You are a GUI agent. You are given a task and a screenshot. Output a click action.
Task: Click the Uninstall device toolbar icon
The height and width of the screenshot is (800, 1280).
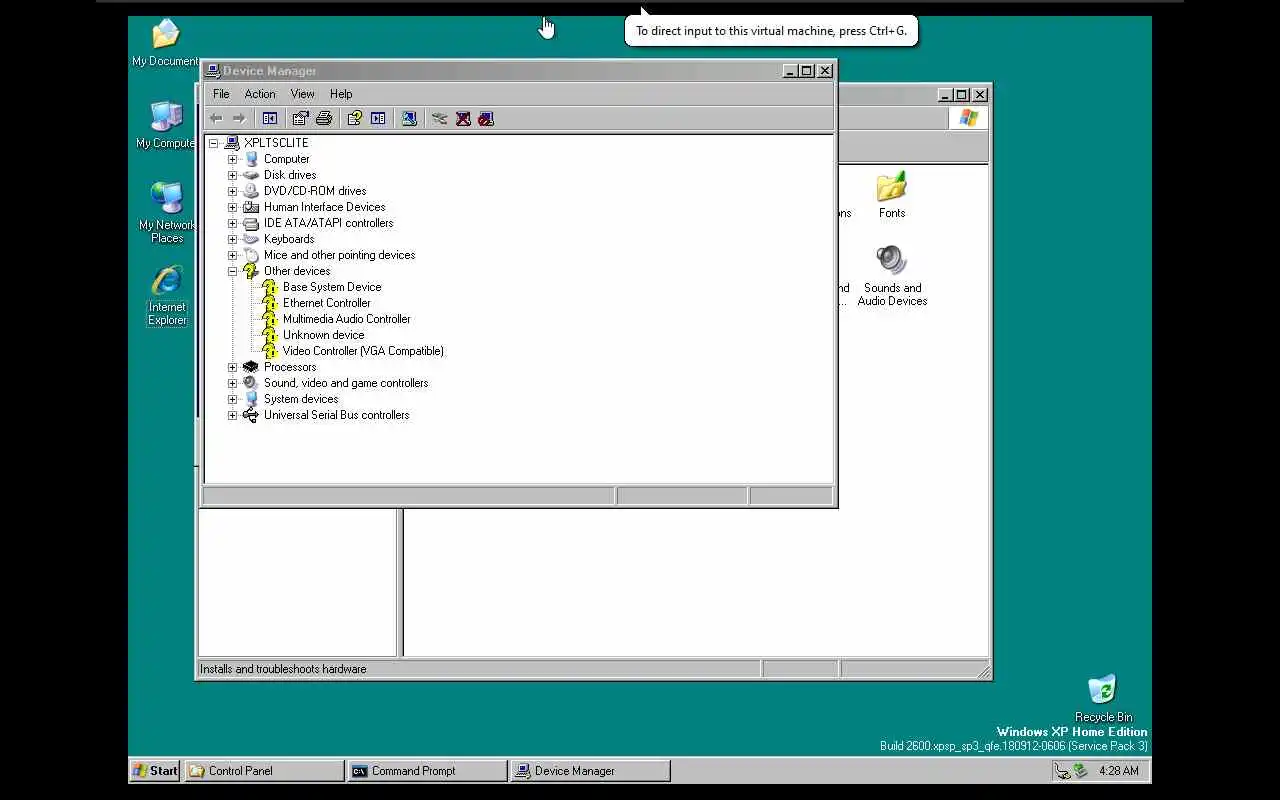463,118
